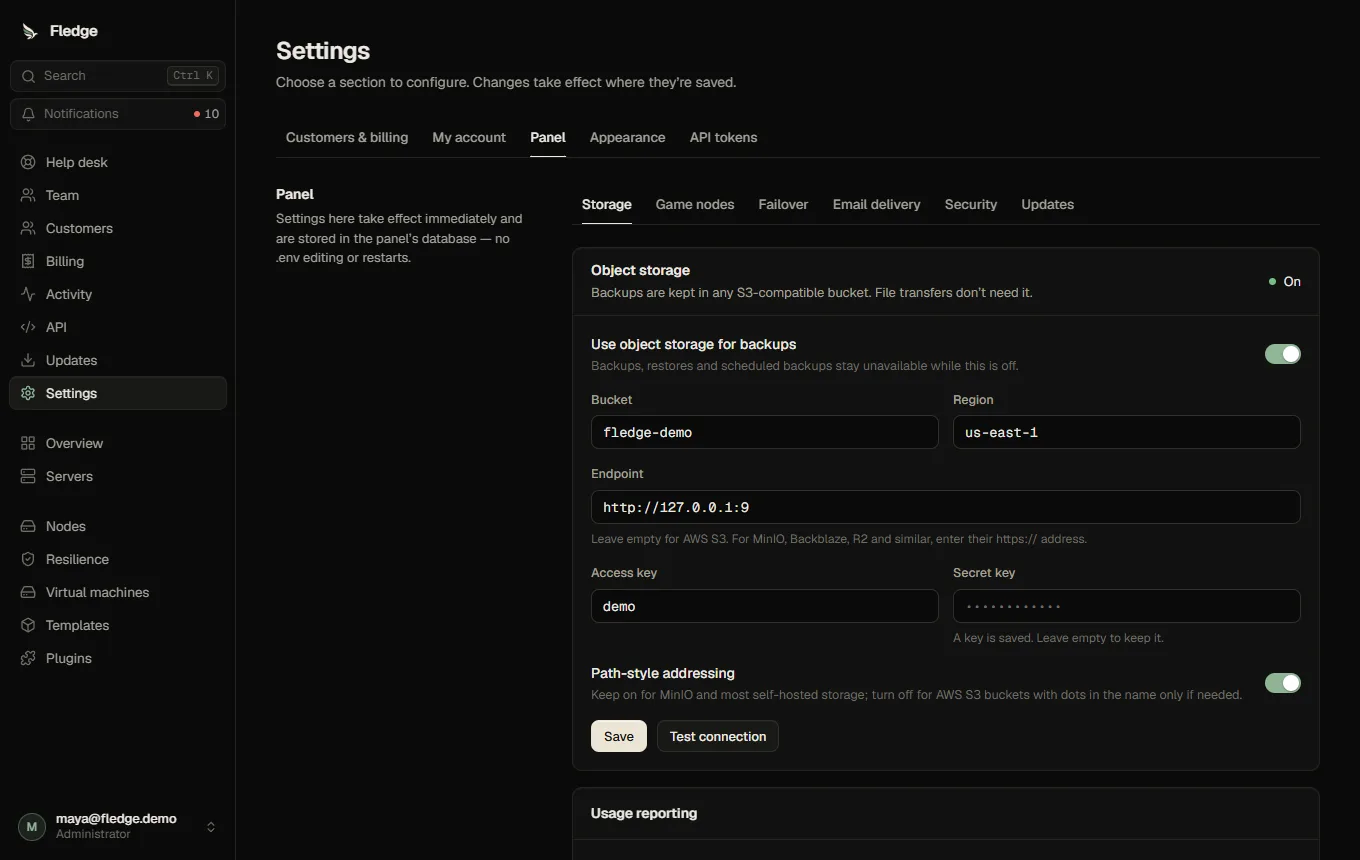Click the Templates cube icon
1360x860 pixels.
[x=28, y=625]
